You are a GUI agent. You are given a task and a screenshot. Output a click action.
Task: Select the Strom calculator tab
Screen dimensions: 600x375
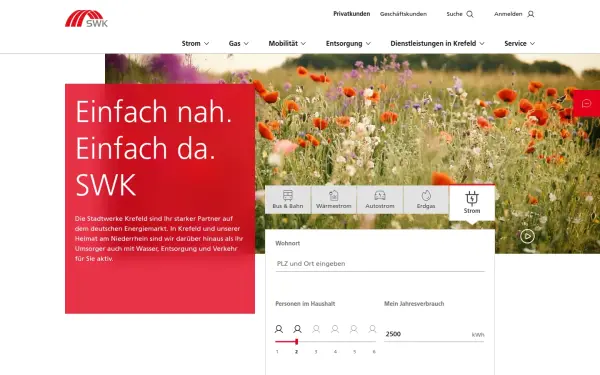[x=472, y=203]
